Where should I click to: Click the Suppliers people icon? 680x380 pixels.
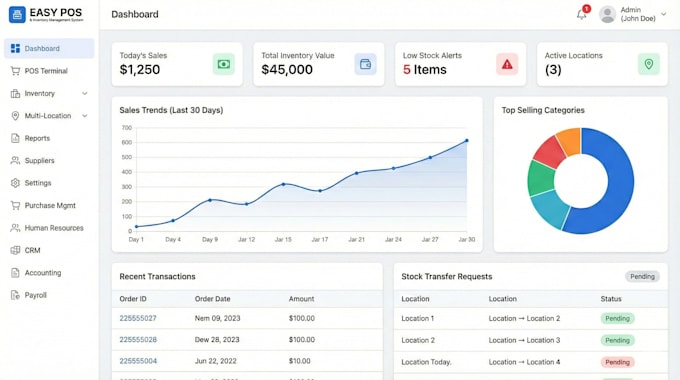(x=15, y=161)
